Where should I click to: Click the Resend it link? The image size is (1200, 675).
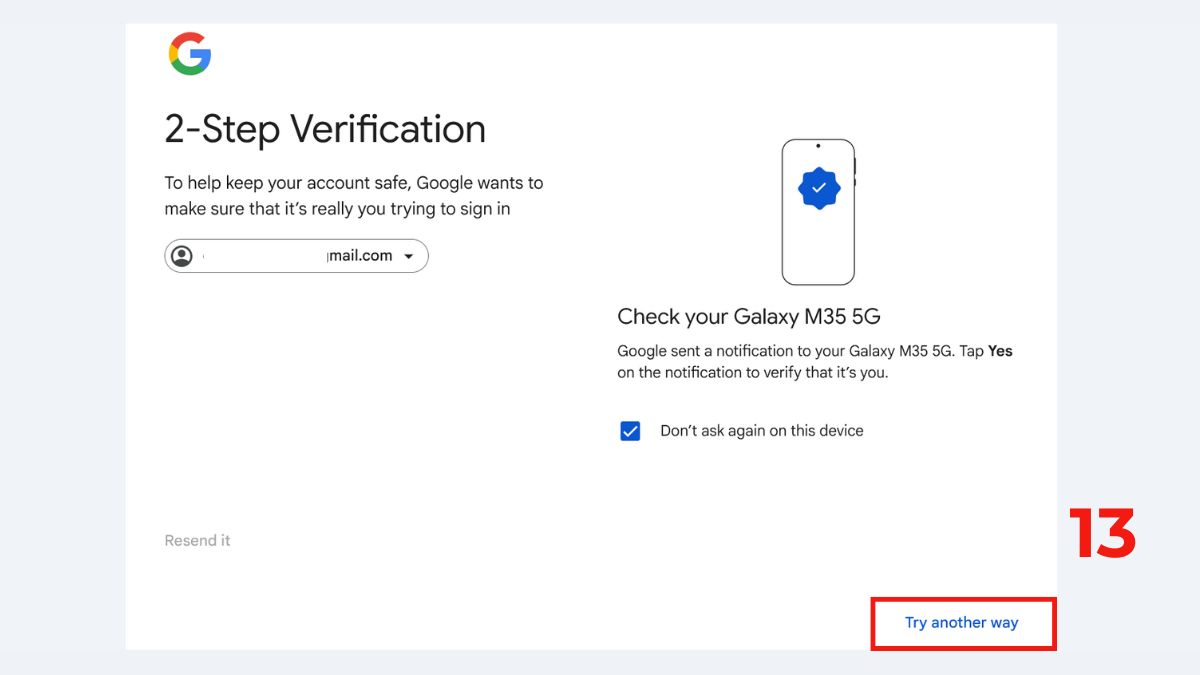(x=197, y=540)
